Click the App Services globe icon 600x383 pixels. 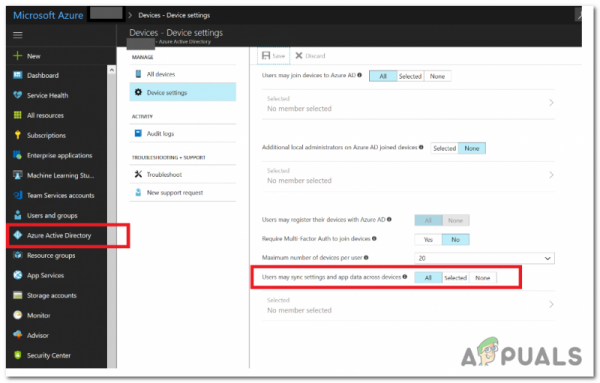tap(18, 275)
